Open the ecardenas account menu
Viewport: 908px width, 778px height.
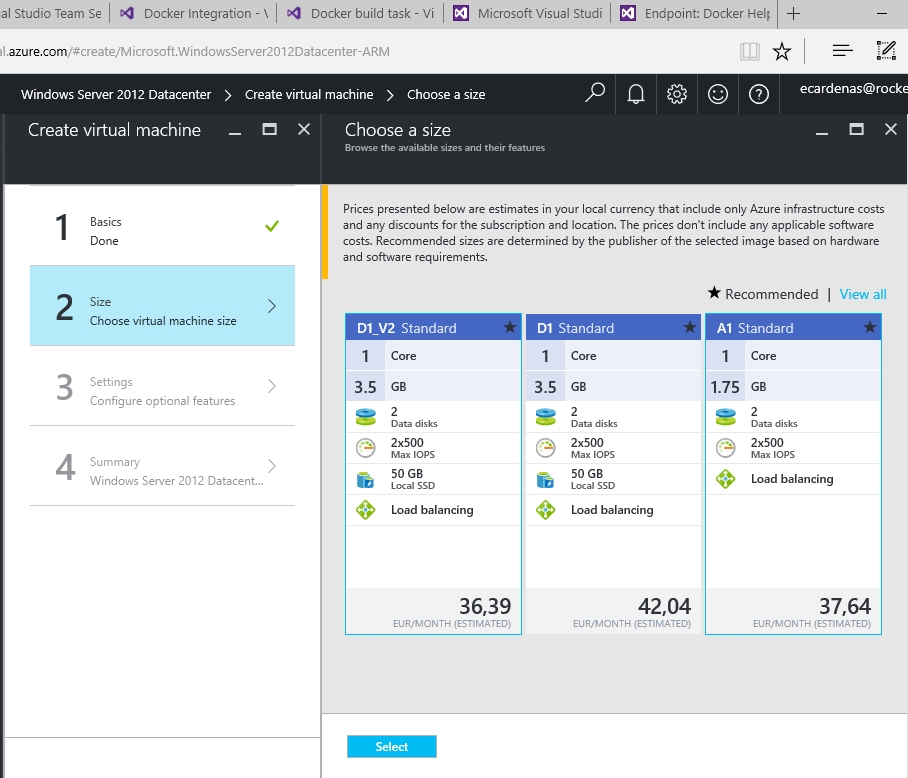click(854, 89)
